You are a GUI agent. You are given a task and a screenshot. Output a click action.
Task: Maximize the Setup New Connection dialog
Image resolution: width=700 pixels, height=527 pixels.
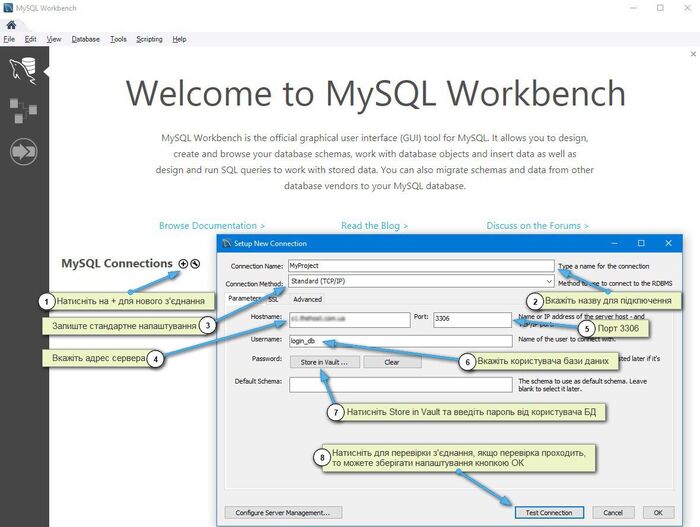(641, 243)
